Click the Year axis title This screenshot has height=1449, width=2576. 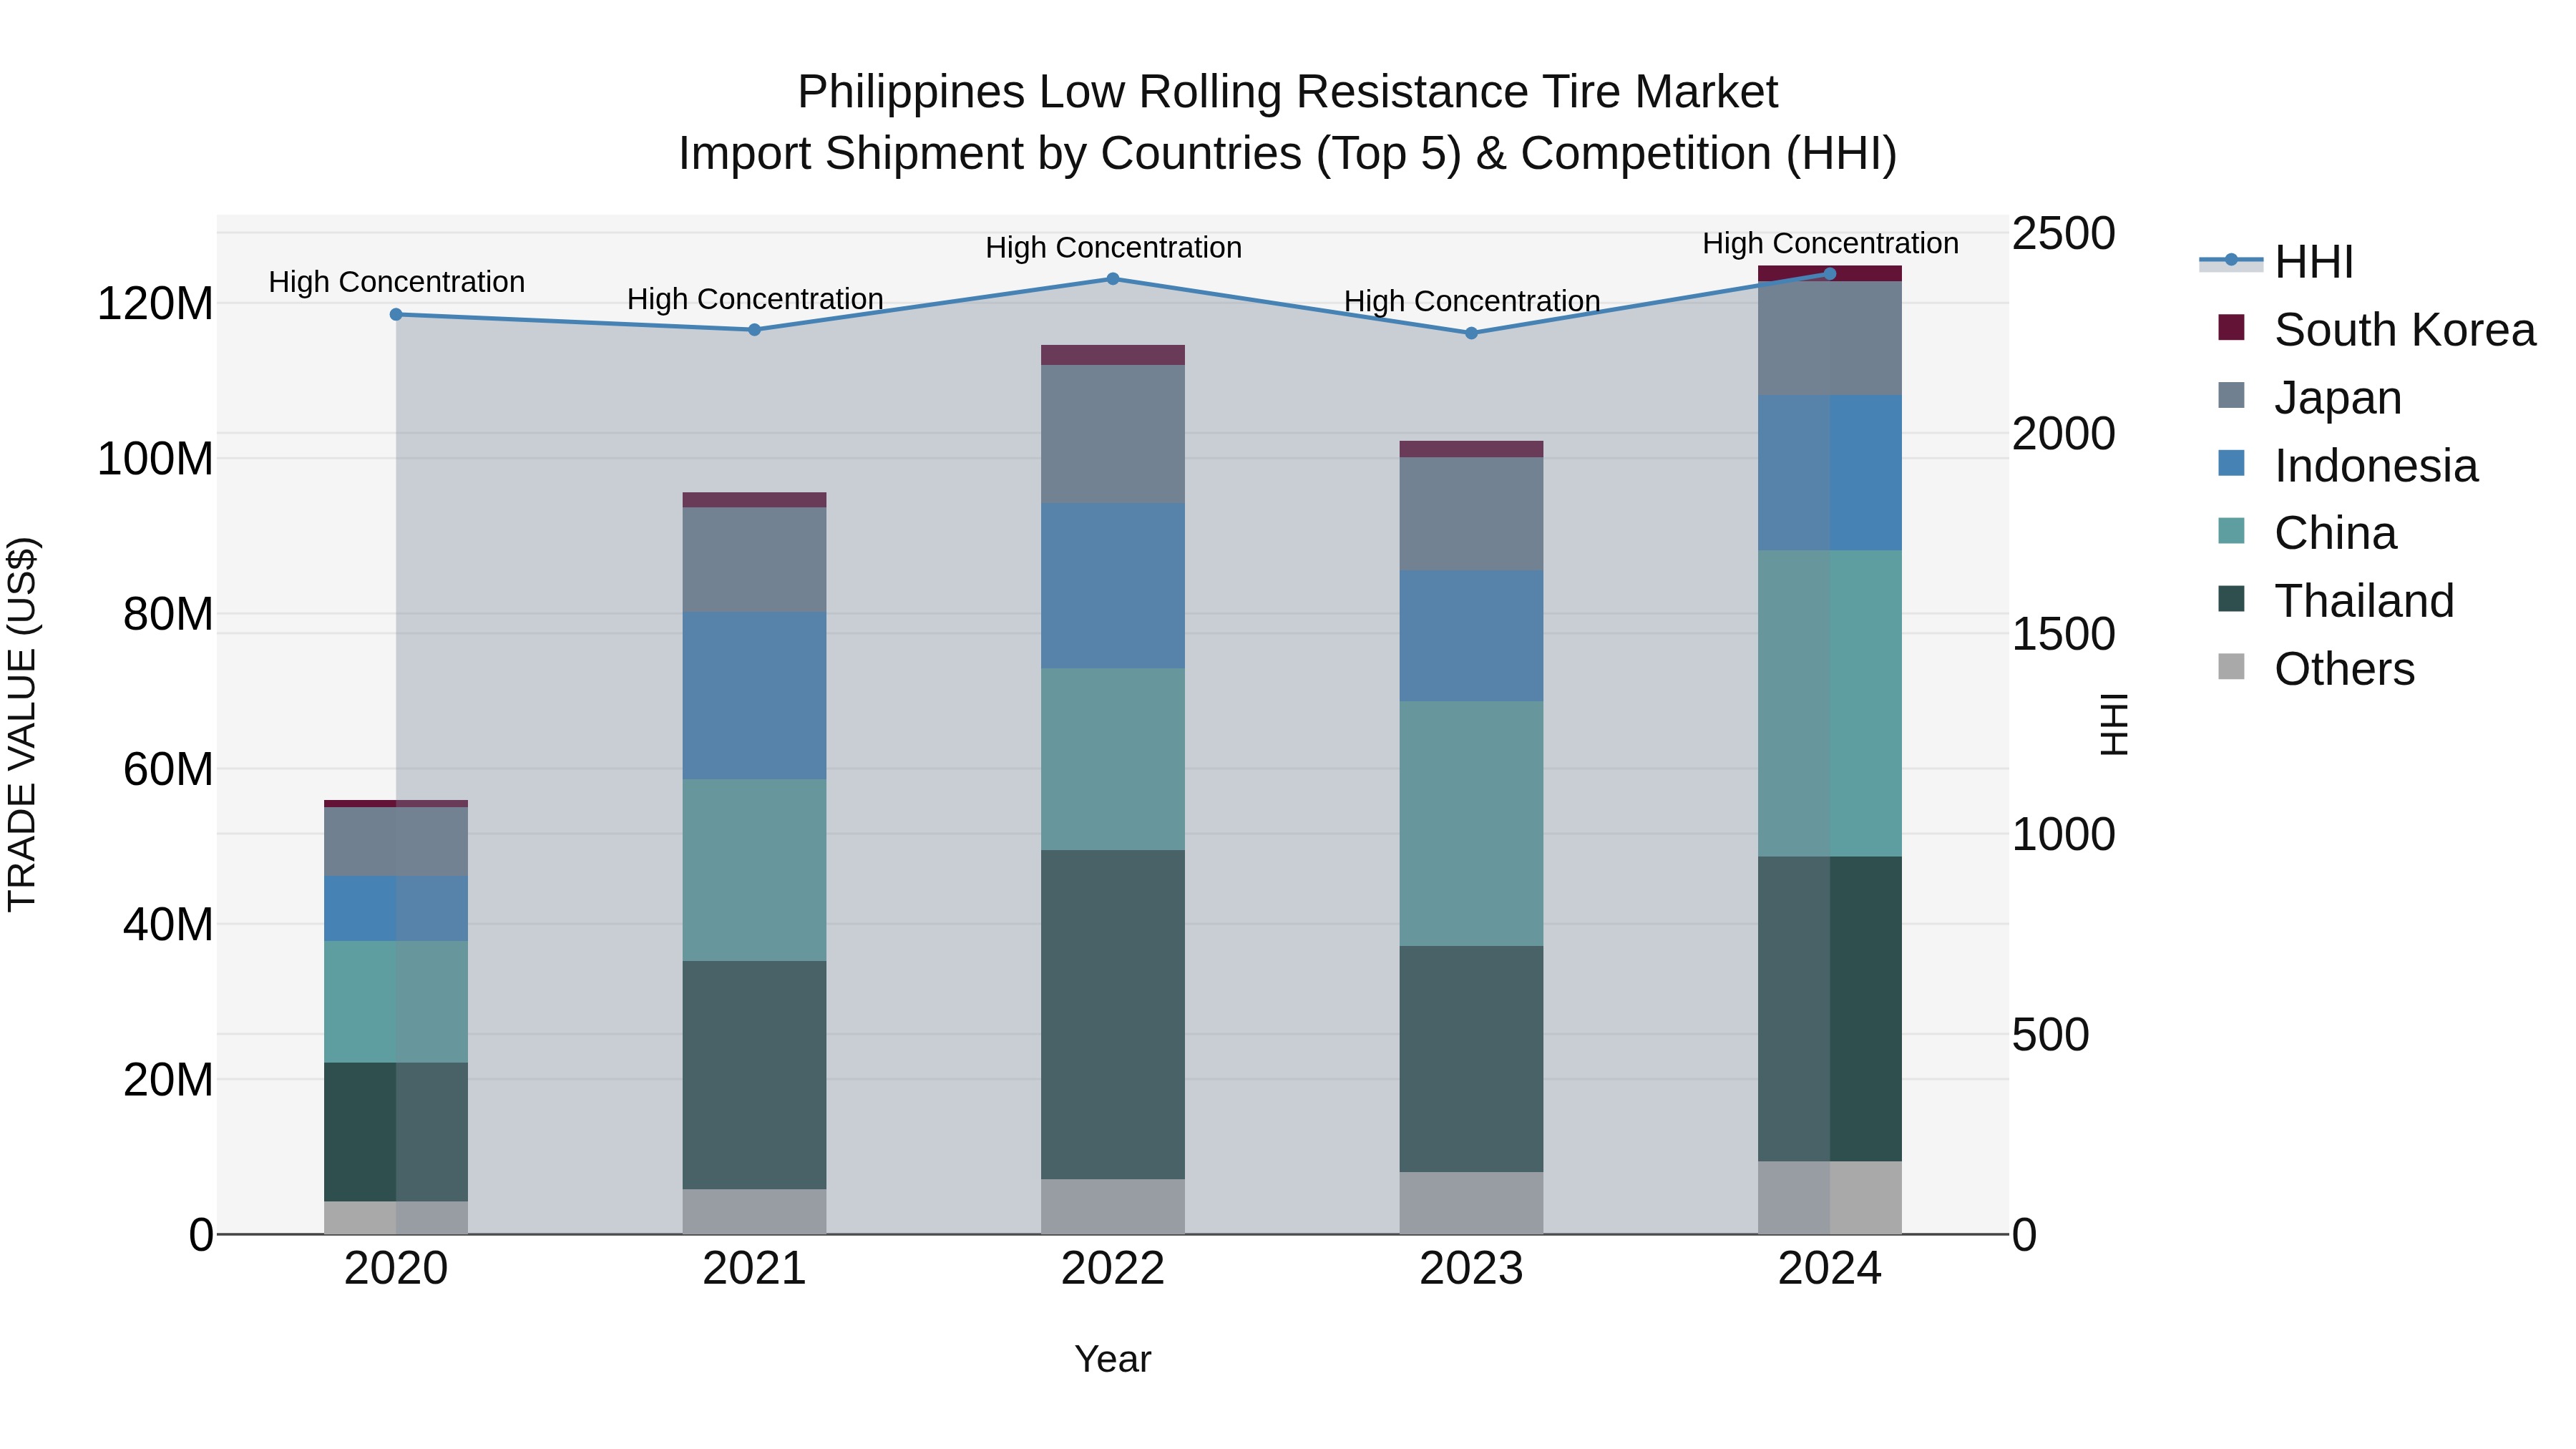click(1113, 1359)
